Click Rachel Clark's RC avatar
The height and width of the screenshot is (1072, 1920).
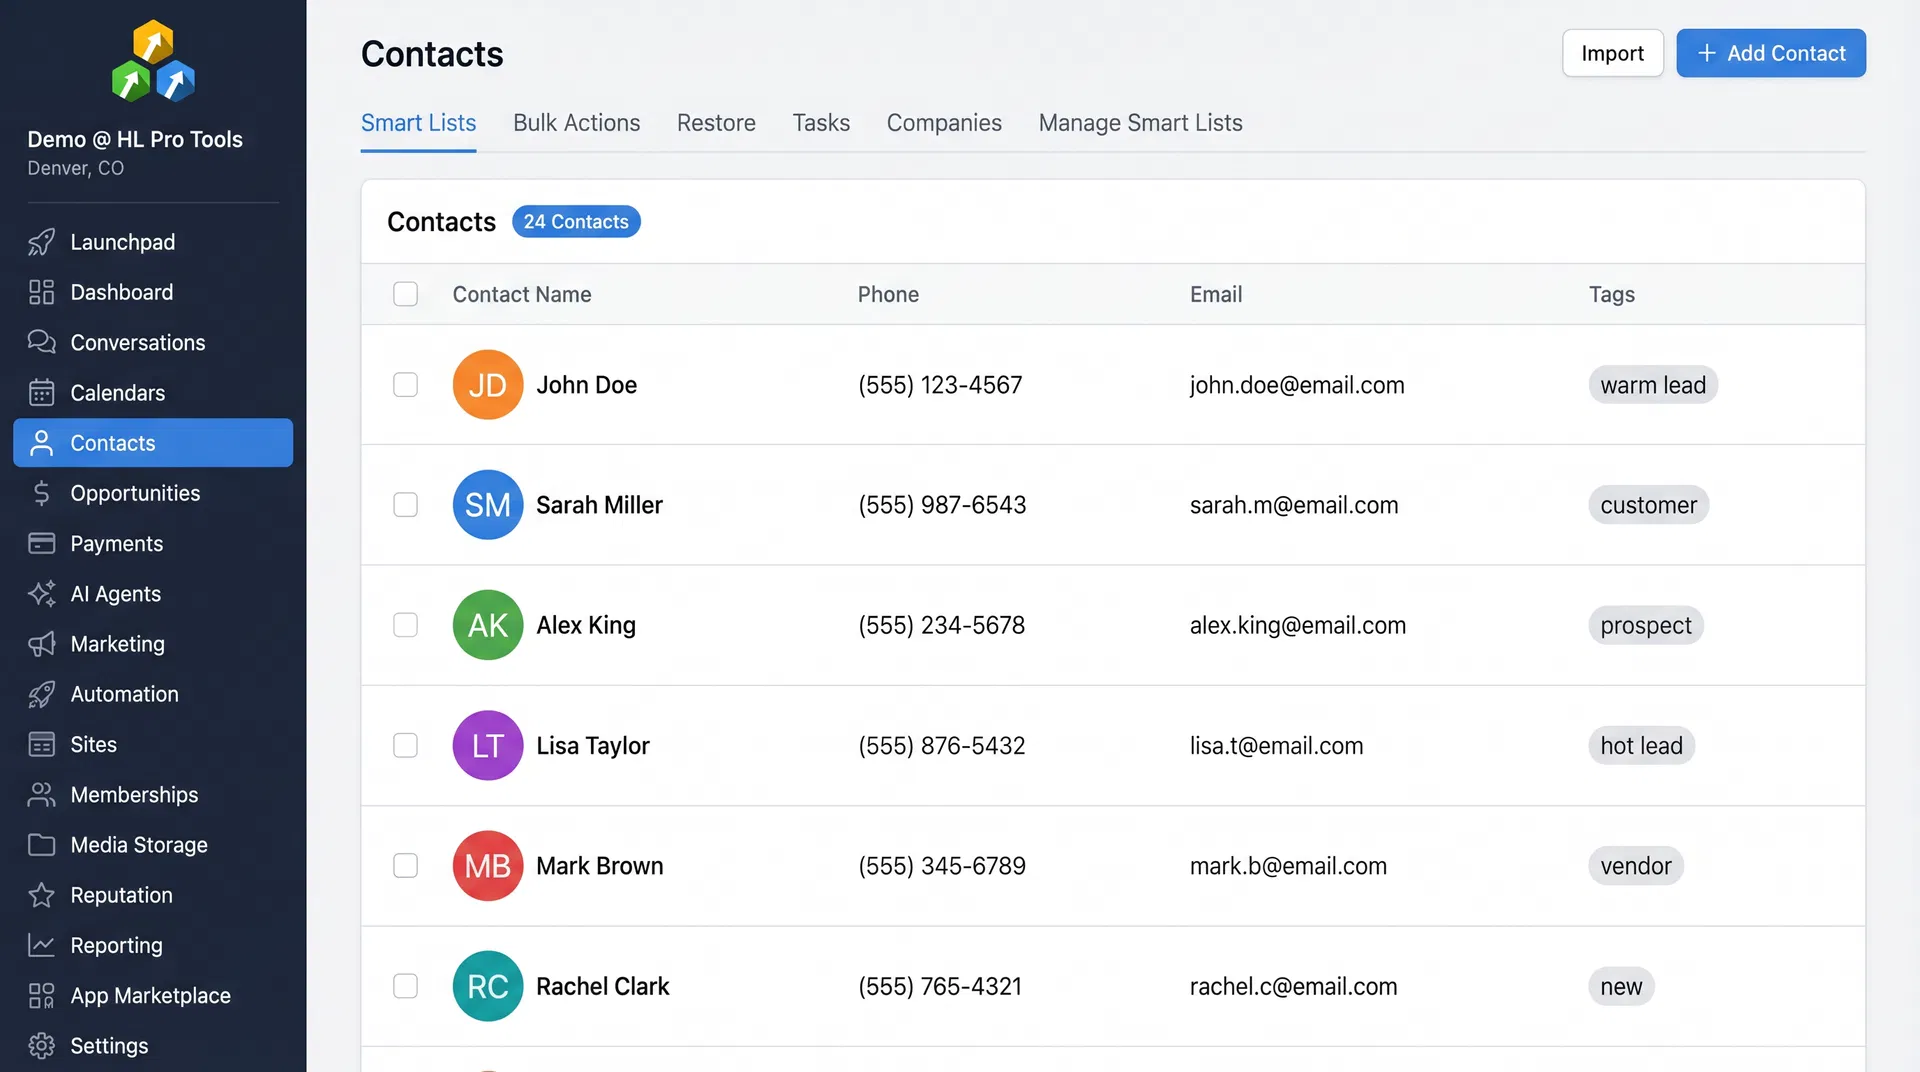coord(488,986)
